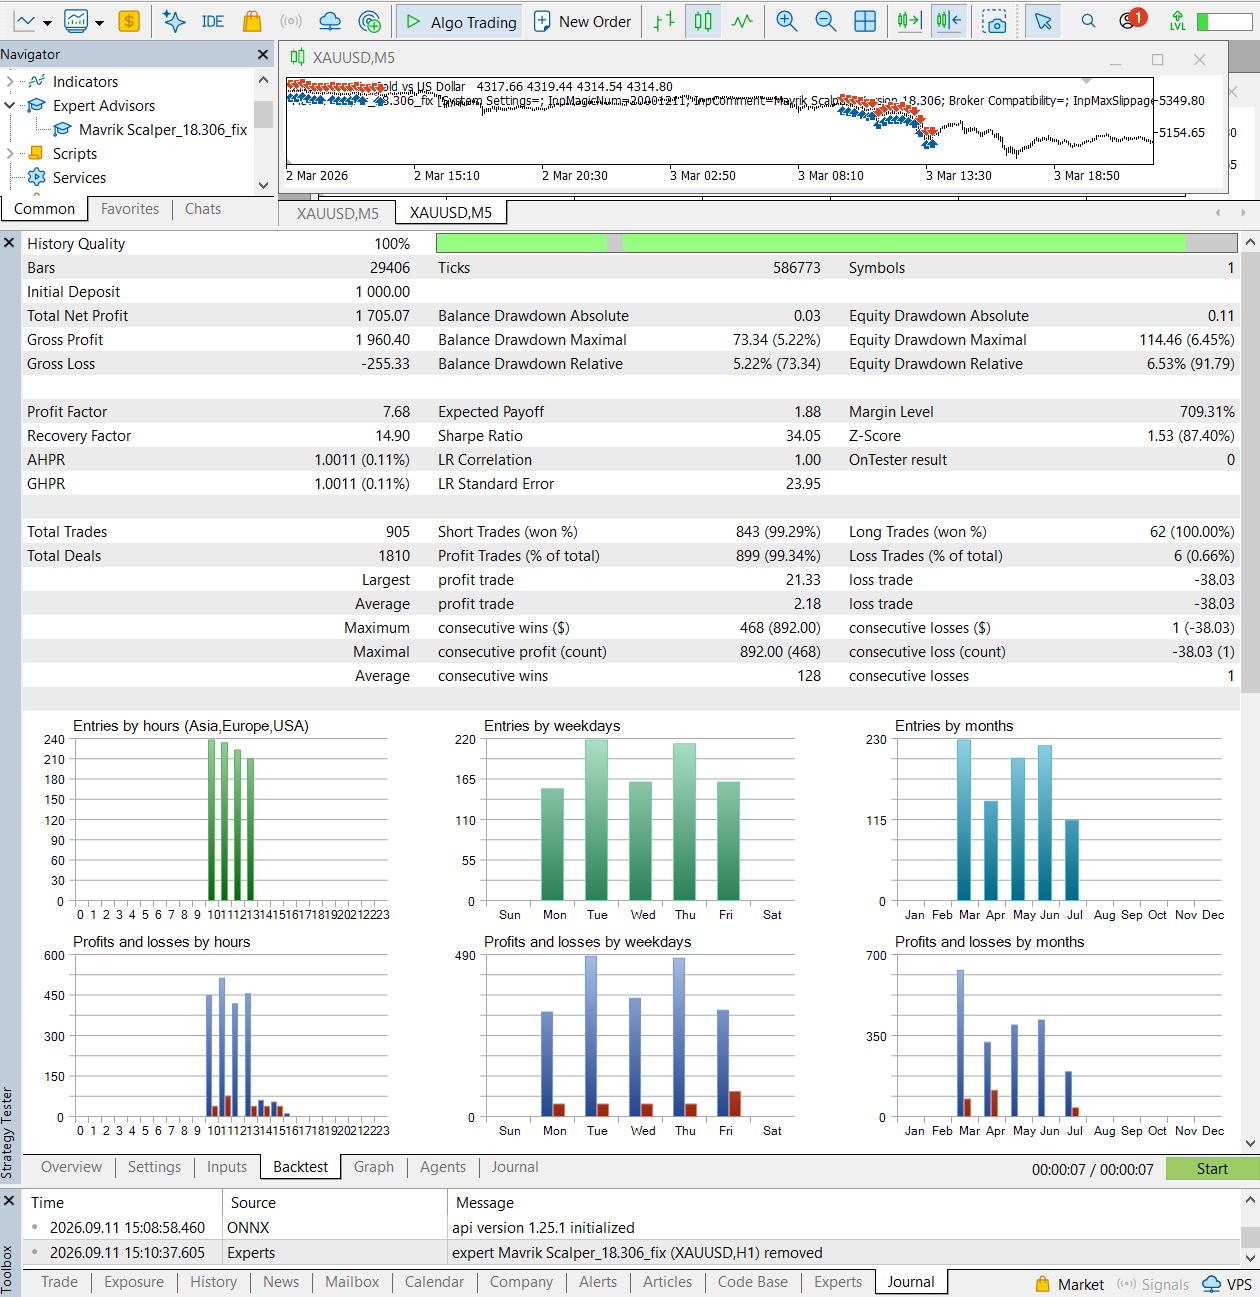Image resolution: width=1260 pixels, height=1297 pixels.
Task: Open VPS in the status bar
Action: [x=1227, y=1284]
